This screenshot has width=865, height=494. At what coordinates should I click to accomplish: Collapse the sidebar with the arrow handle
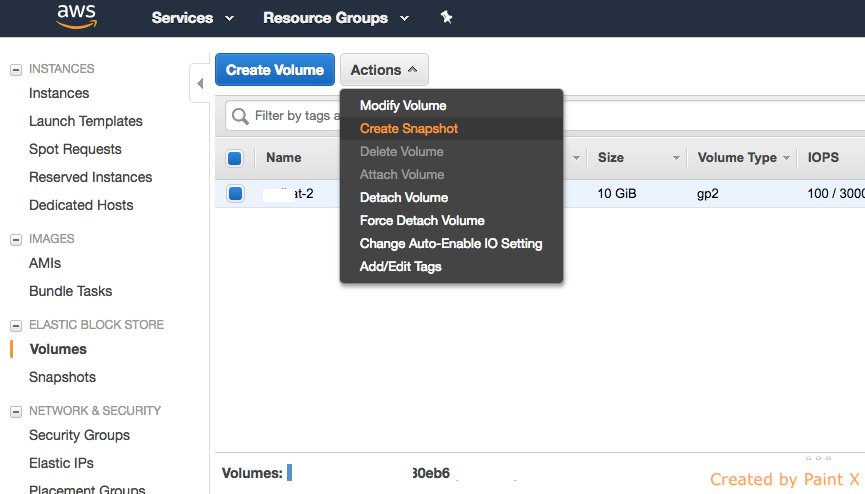coord(200,84)
